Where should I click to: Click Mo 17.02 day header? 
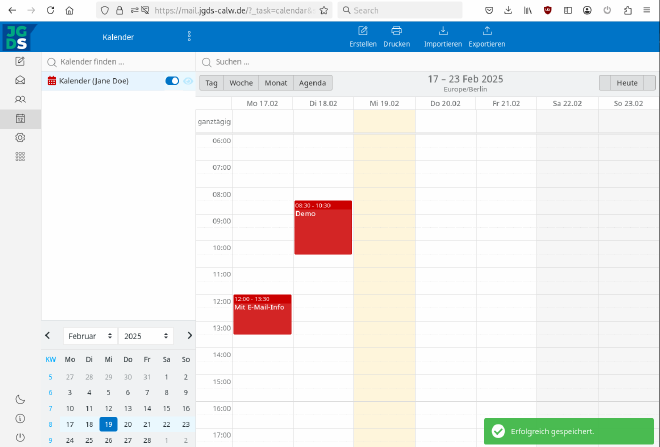click(x=262, y=103)
